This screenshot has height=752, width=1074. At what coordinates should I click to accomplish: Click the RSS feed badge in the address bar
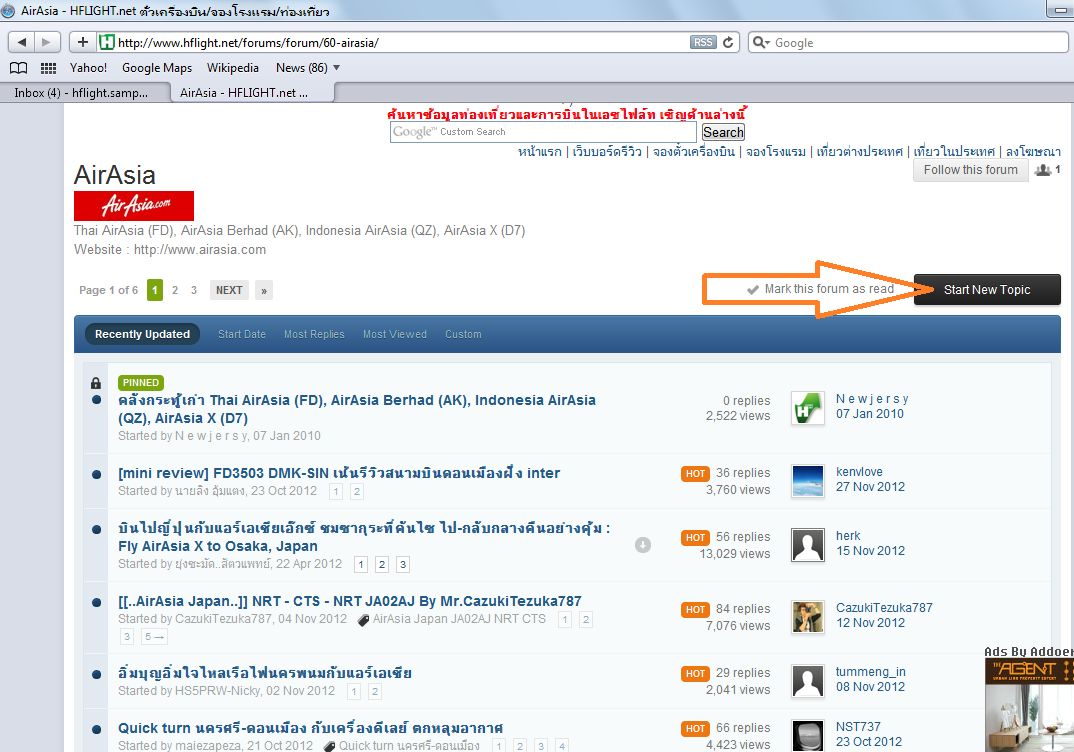click(703, 42)
